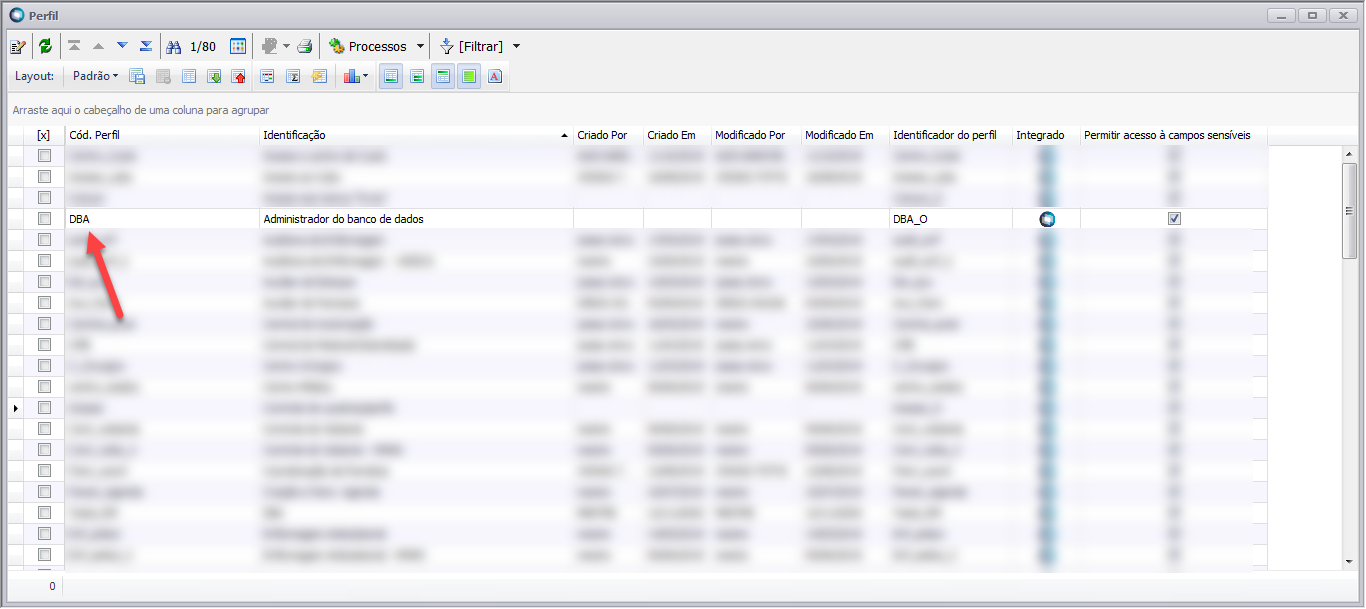This screenshot has width=1366, height=609.
Task: Click Permitir acesso à campos sensíveis header
Action: pyautogui.click(x=1174, y=135)
